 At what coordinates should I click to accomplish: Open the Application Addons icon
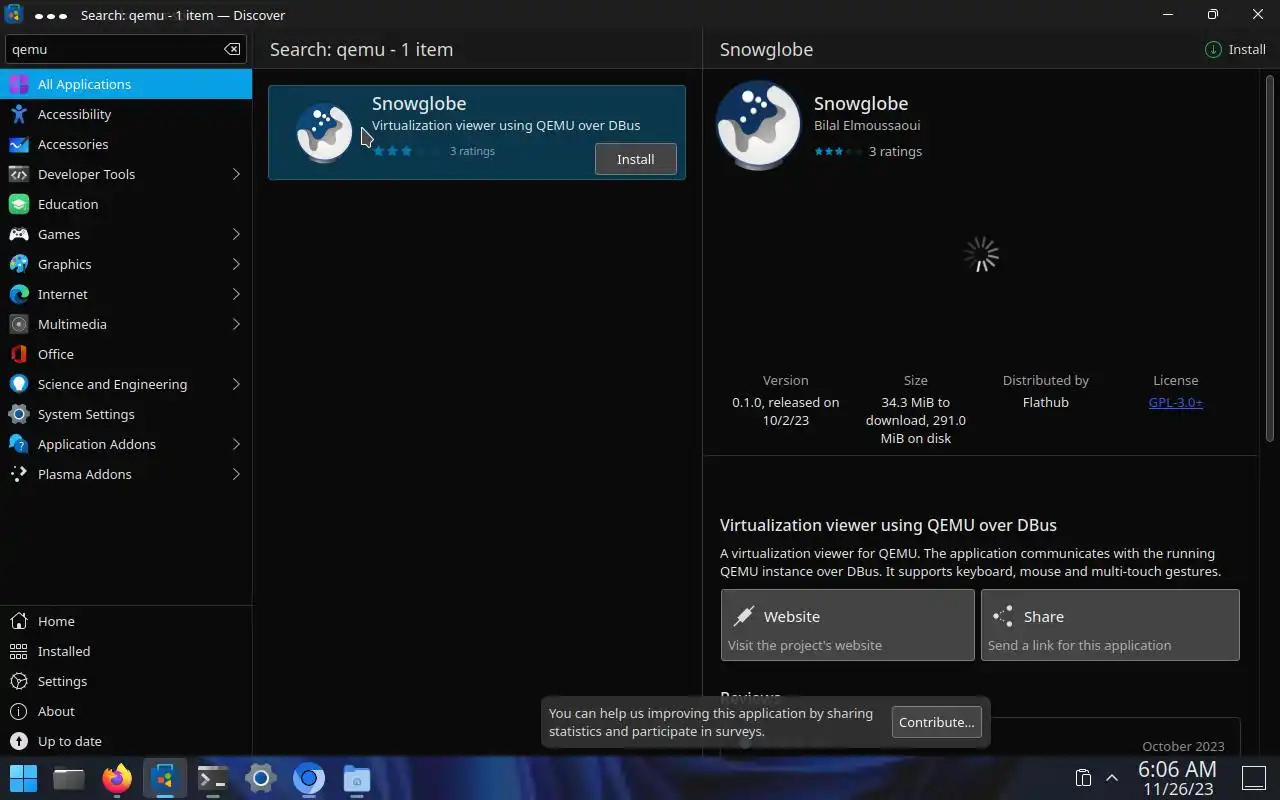[x=19, y=444]
